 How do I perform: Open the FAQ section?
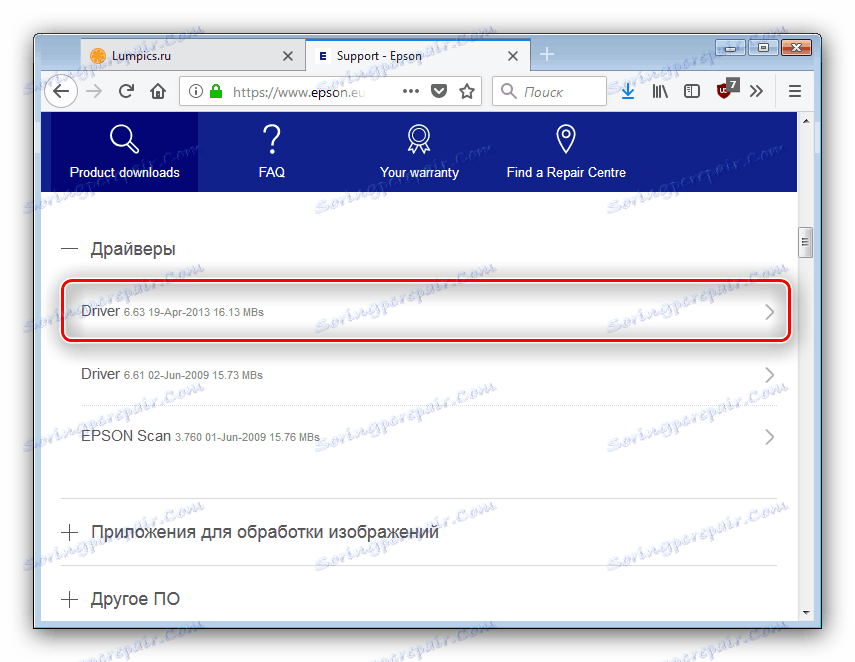[x=272, y=152]
